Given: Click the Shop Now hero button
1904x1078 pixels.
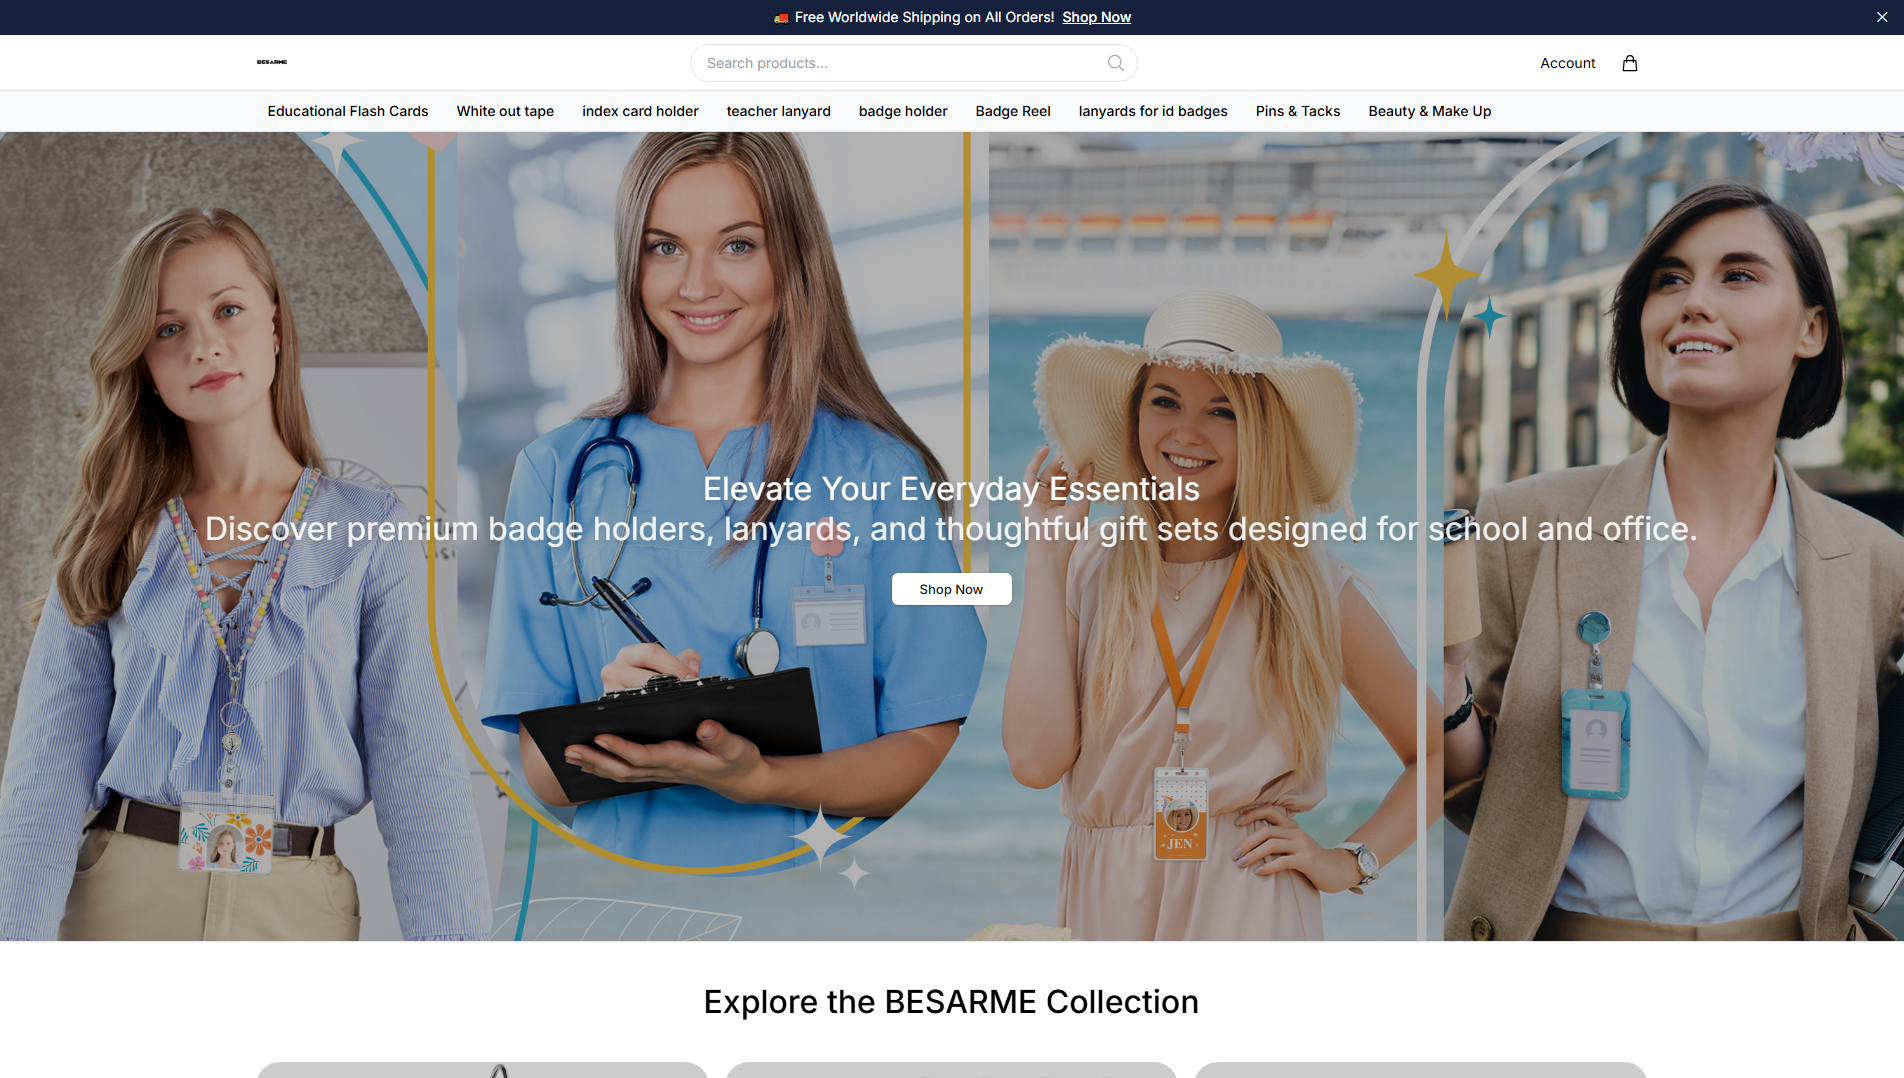Looking at the screenshot, I should click(x=951, y=589).
